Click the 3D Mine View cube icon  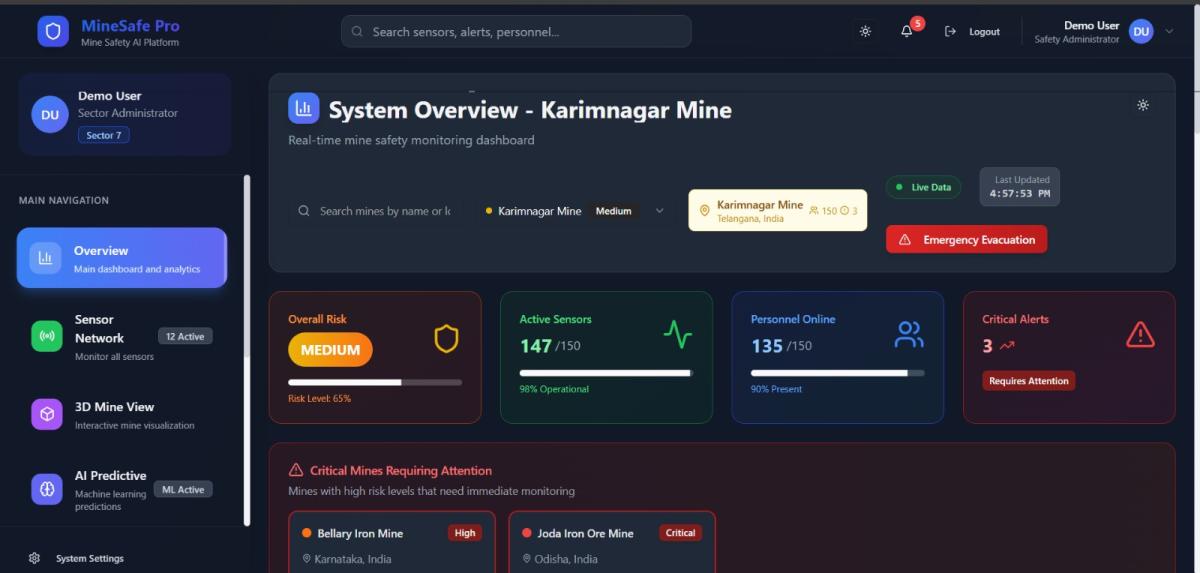pos(46,414)
